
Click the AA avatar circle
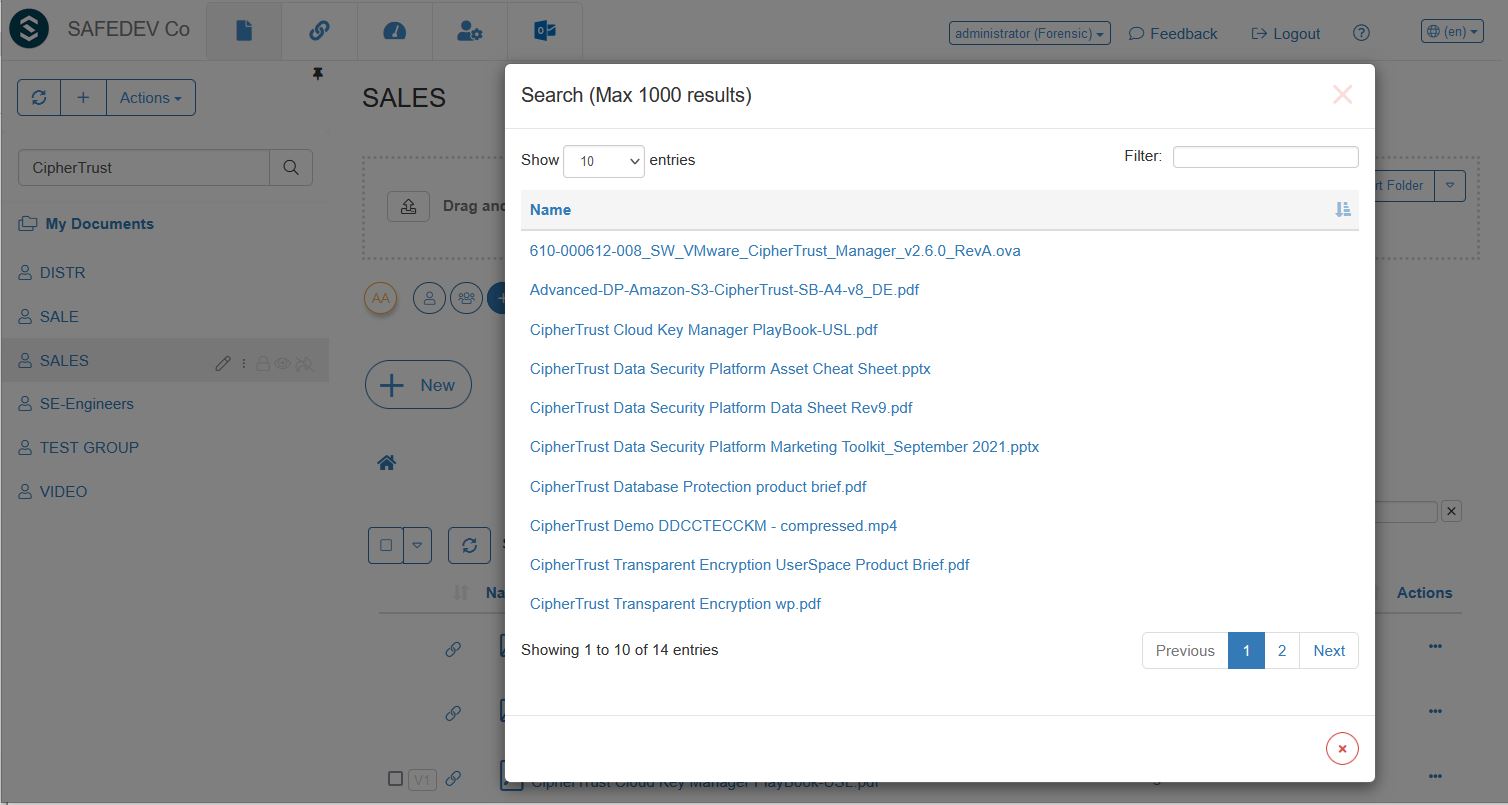pos(380,298)
